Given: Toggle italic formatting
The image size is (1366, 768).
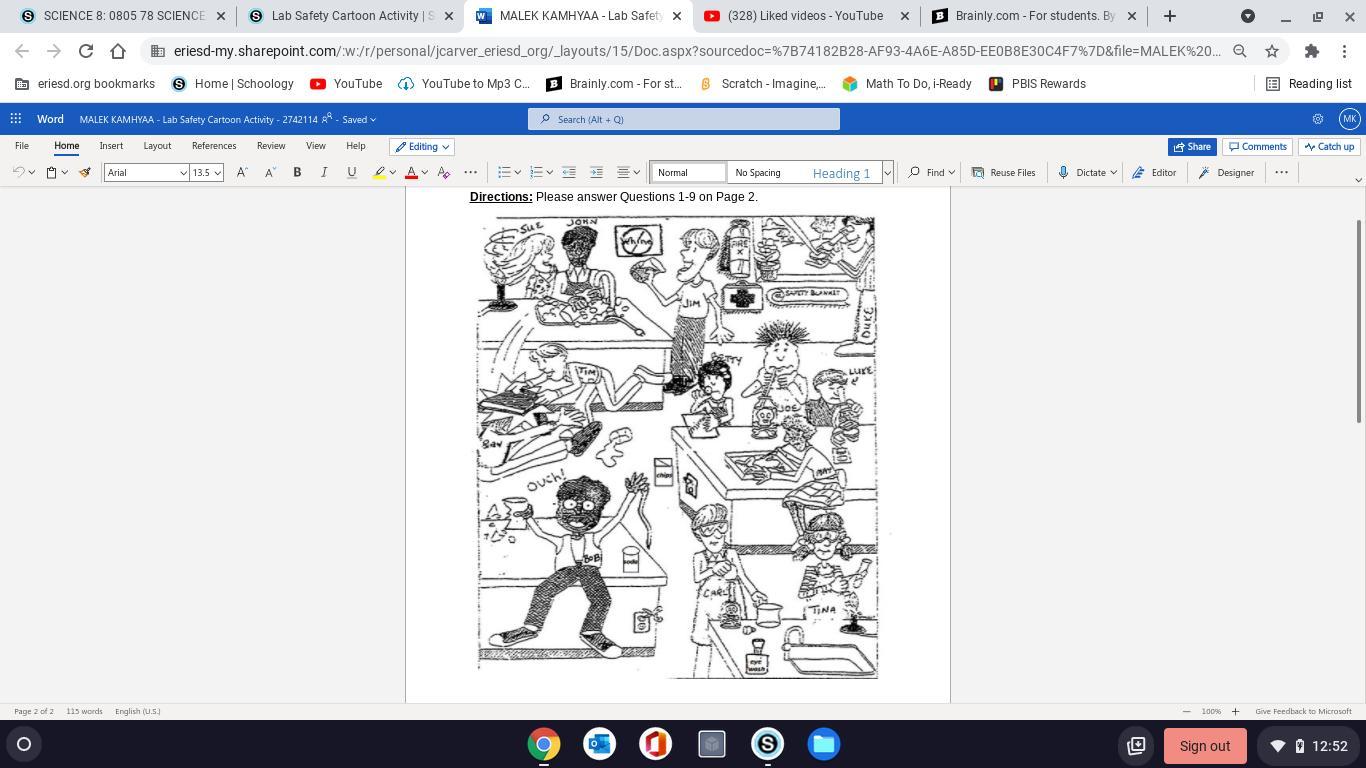Looking at the screenshot, I should click(324, 173).
